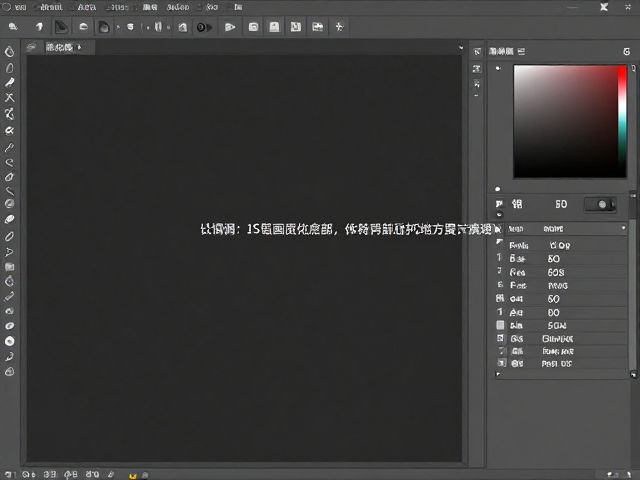Expand the small arrow below the properties list

(498, 374)
